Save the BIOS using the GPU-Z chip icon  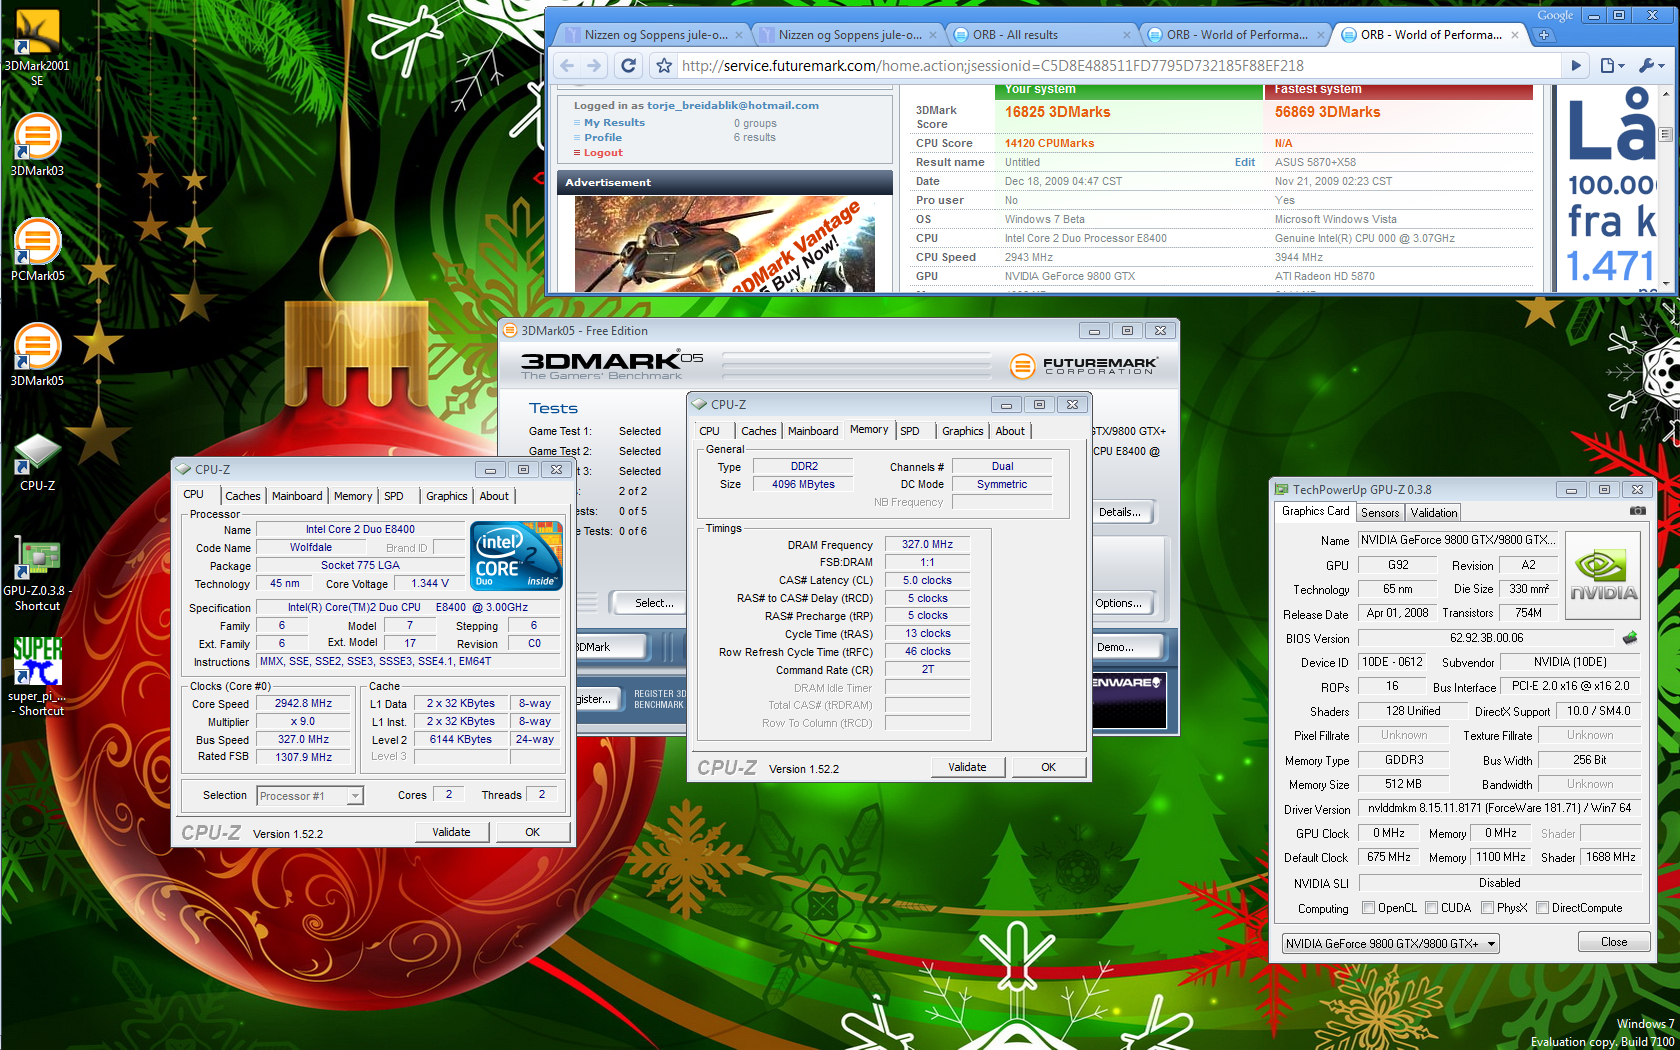click(1630, 638)
